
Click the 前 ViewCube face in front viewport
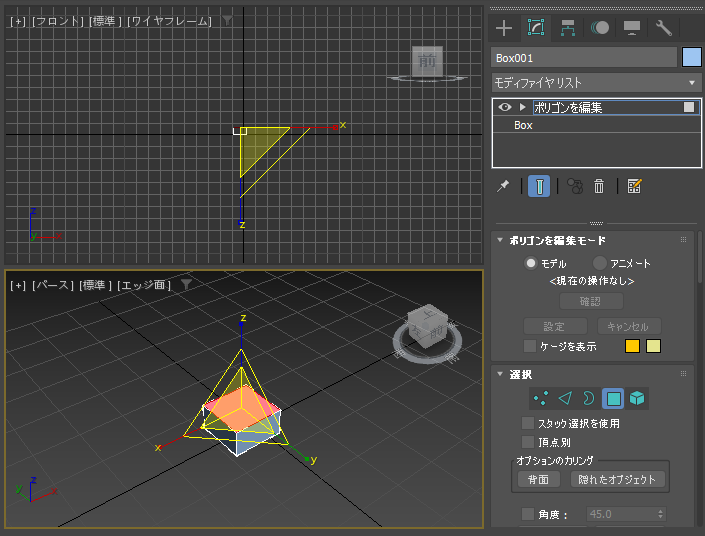(x=427, y=61)
